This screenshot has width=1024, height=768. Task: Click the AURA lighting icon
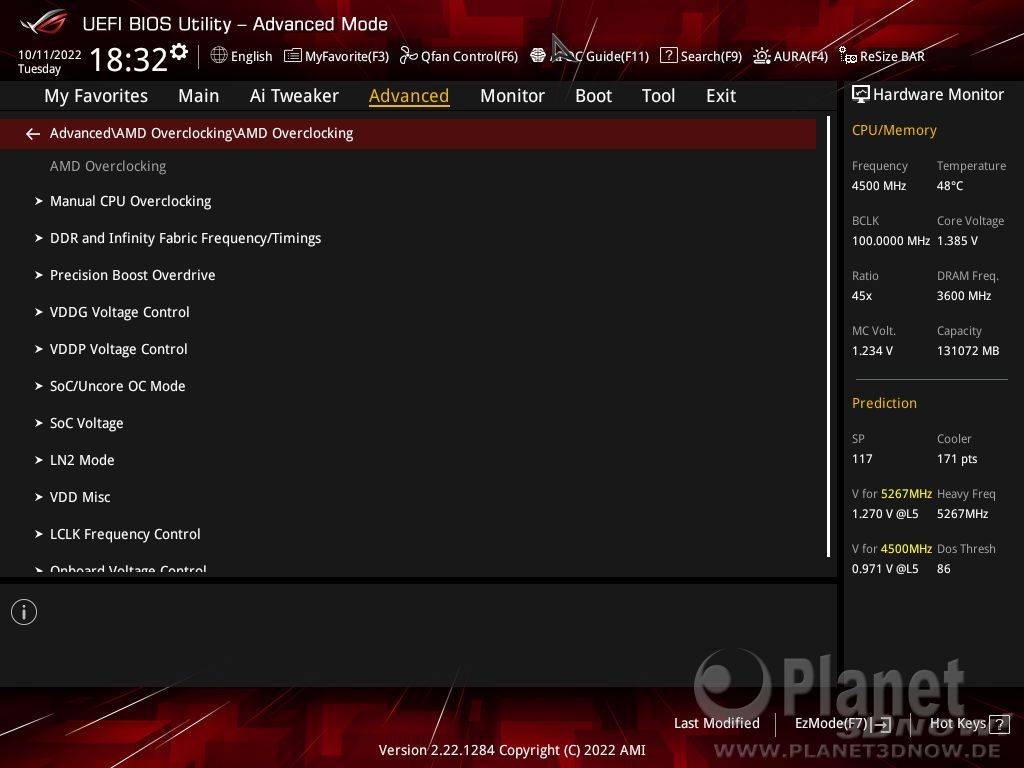click(761, 56)
